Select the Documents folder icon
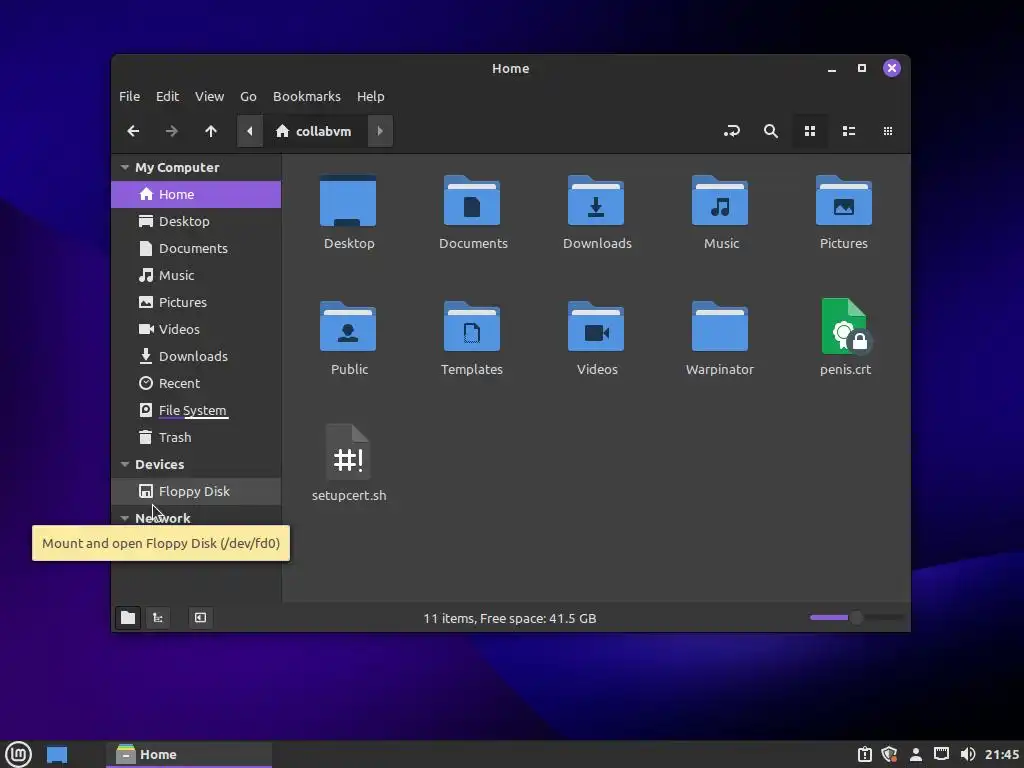 click(472, 201)
